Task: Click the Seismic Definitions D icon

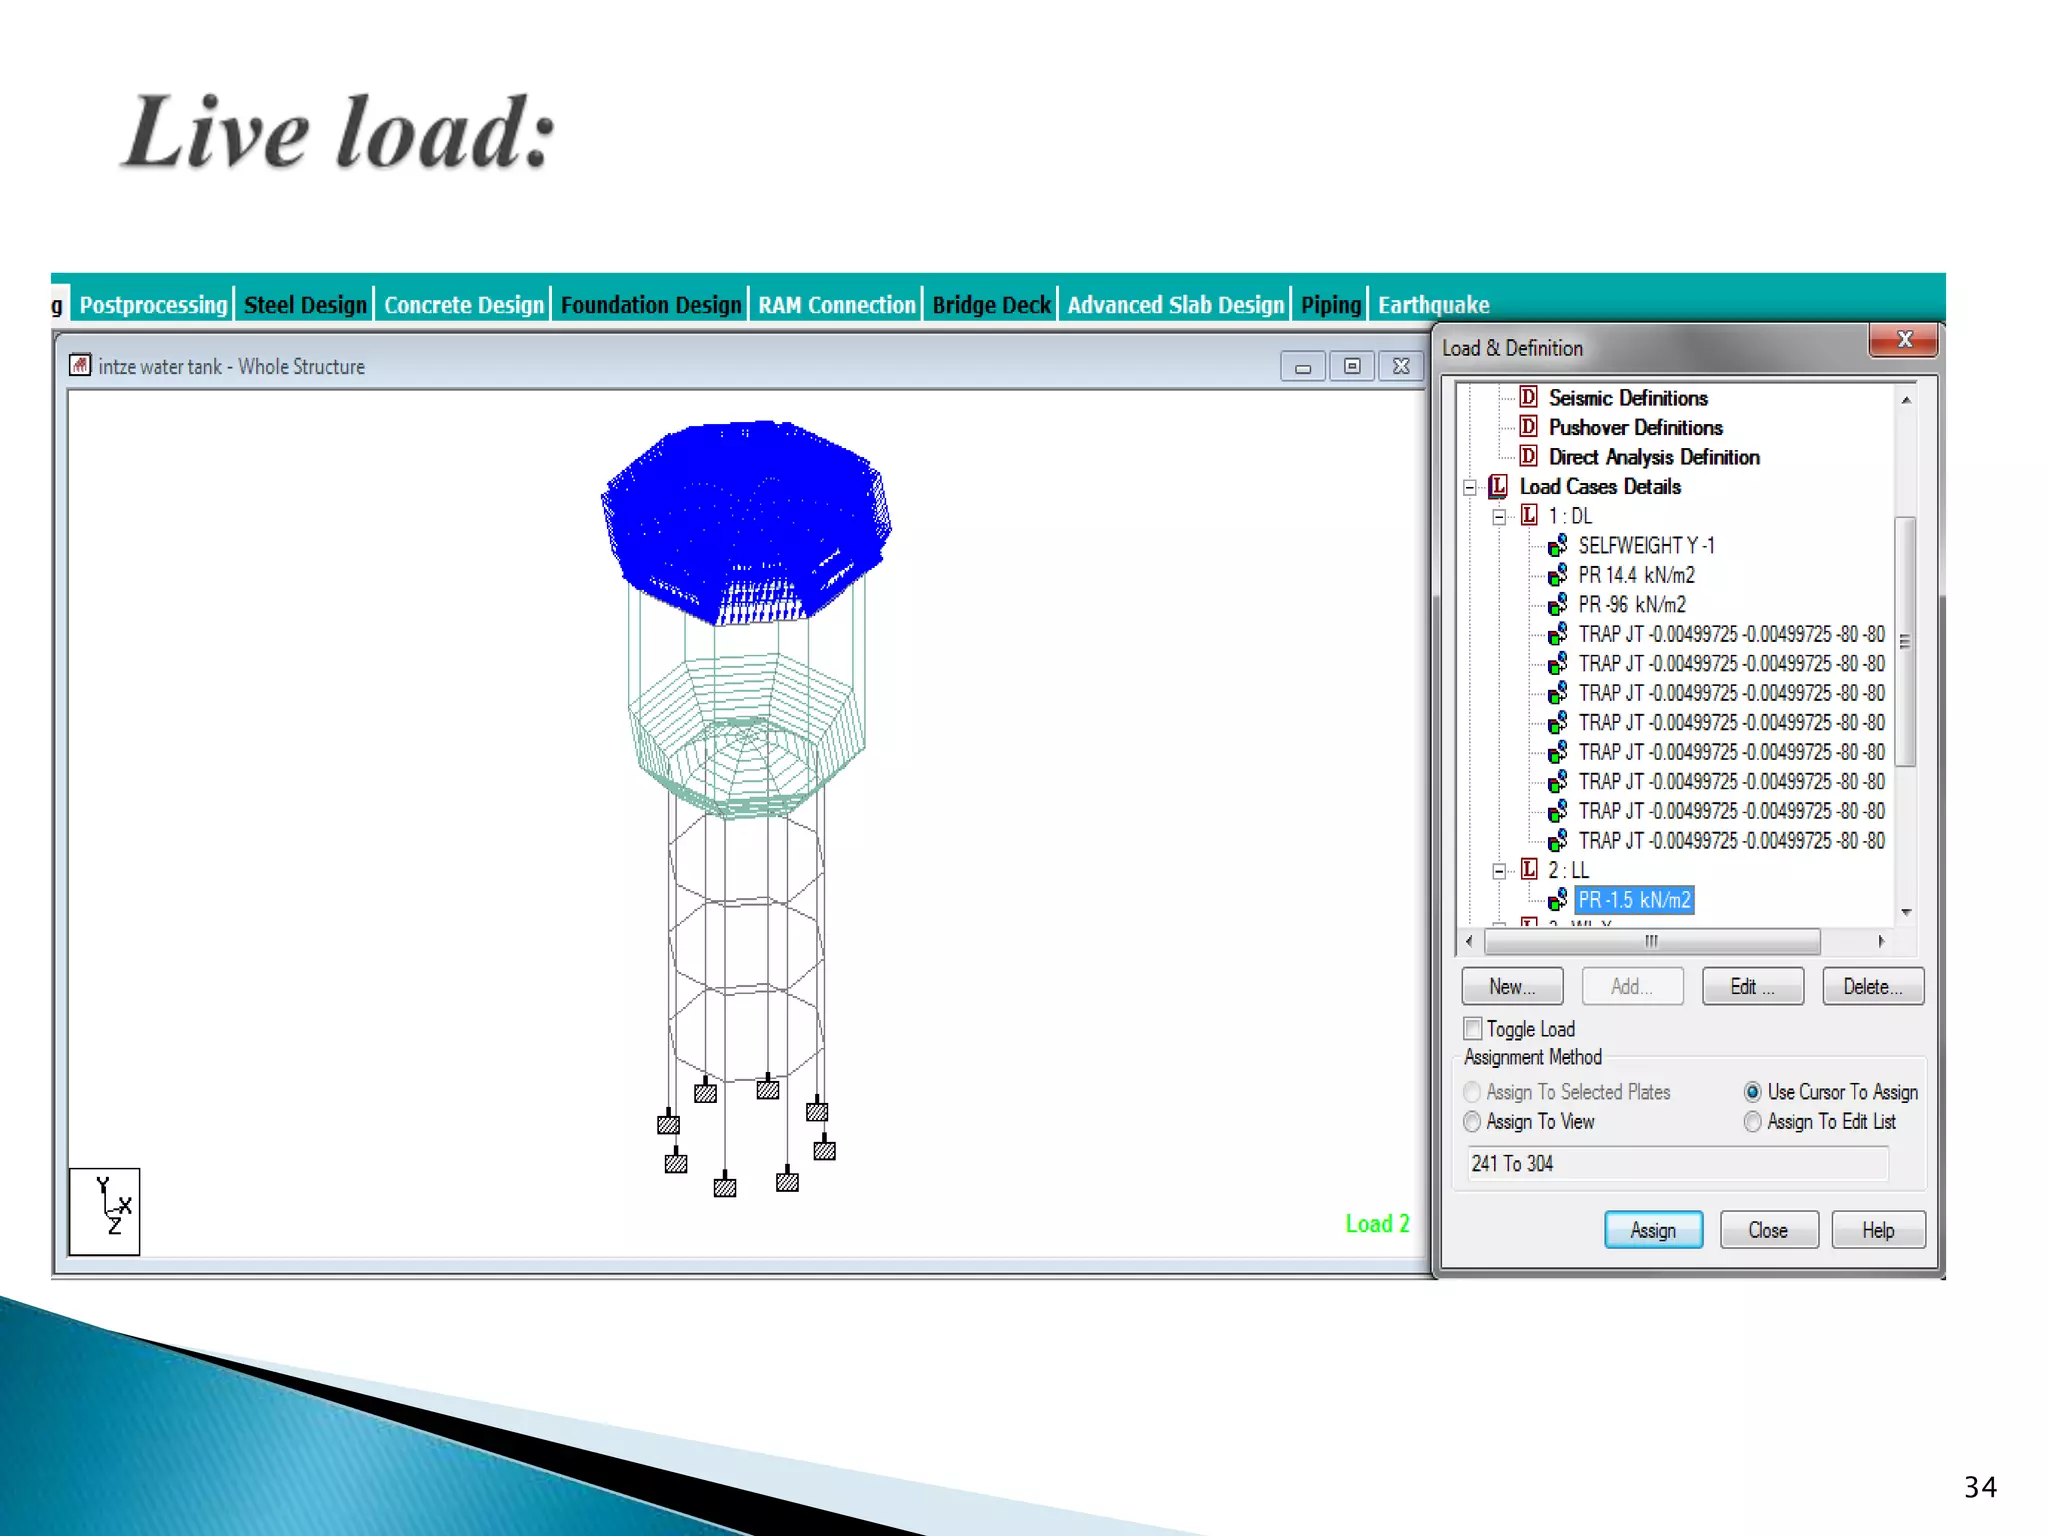Action: coord(1528,397)
